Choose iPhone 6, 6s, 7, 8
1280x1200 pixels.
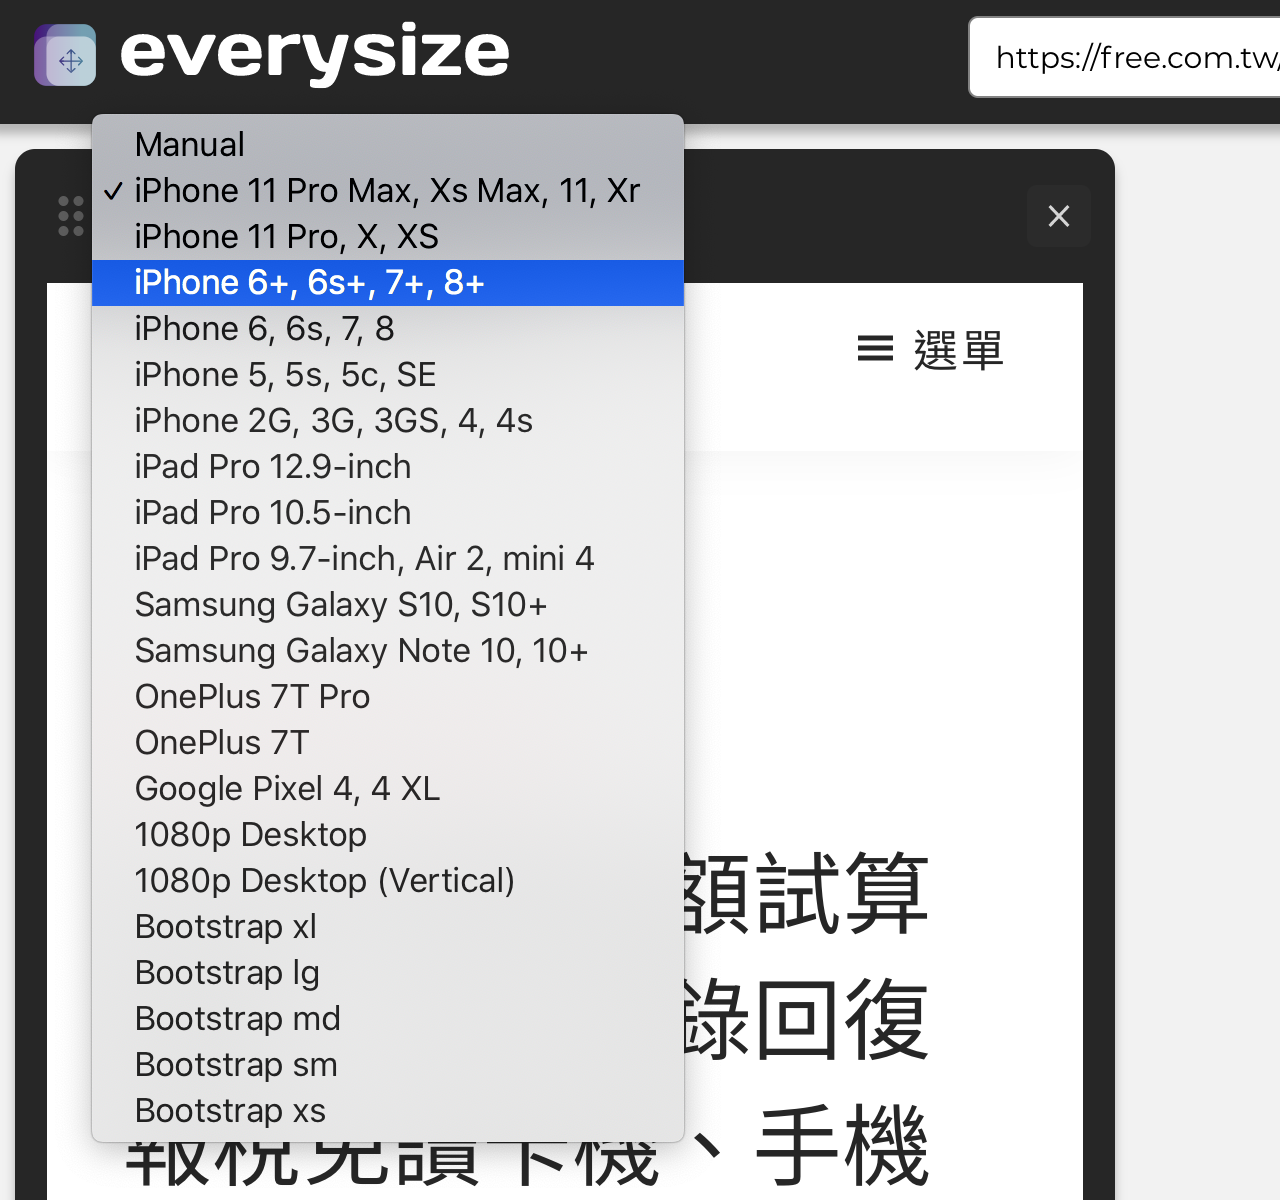click(x=388, y=329)
